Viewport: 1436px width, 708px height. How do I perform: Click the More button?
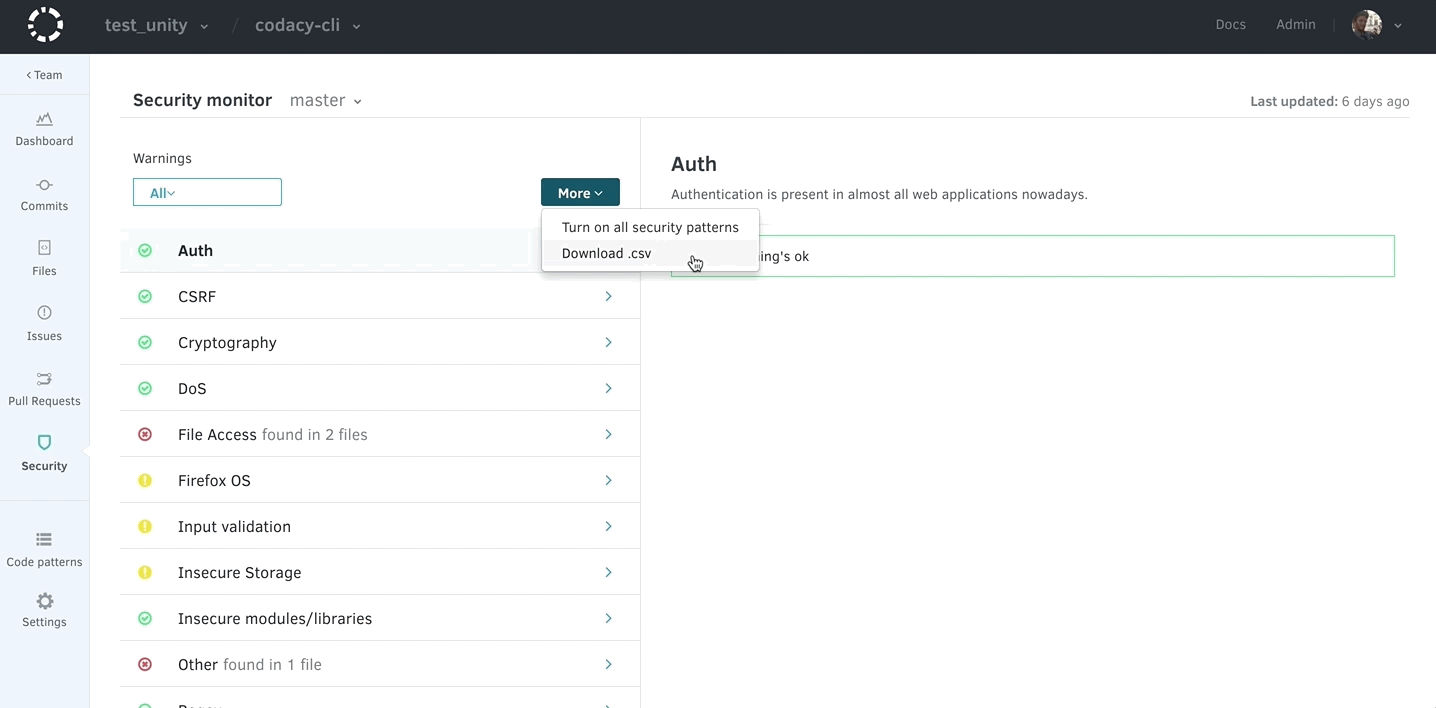click(580, 193)
